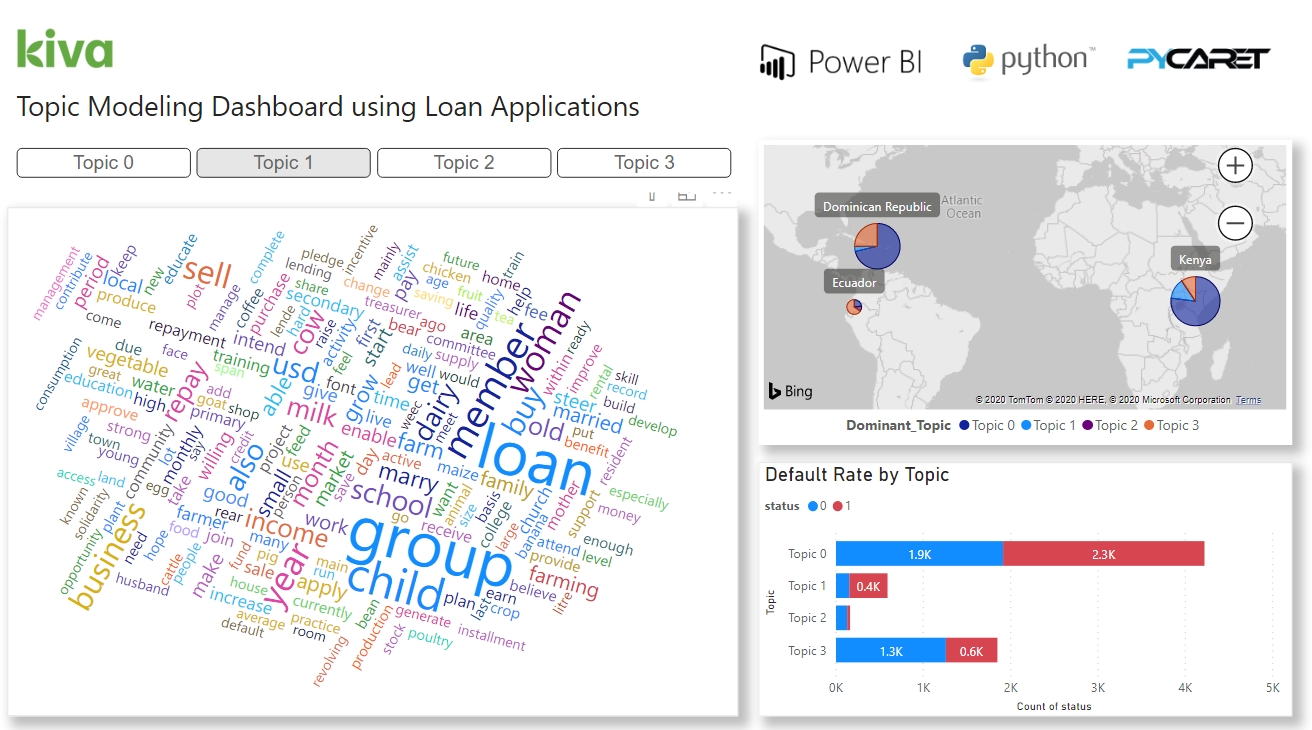Select the Topic 0 slicer button

click(x=104, y=163)
